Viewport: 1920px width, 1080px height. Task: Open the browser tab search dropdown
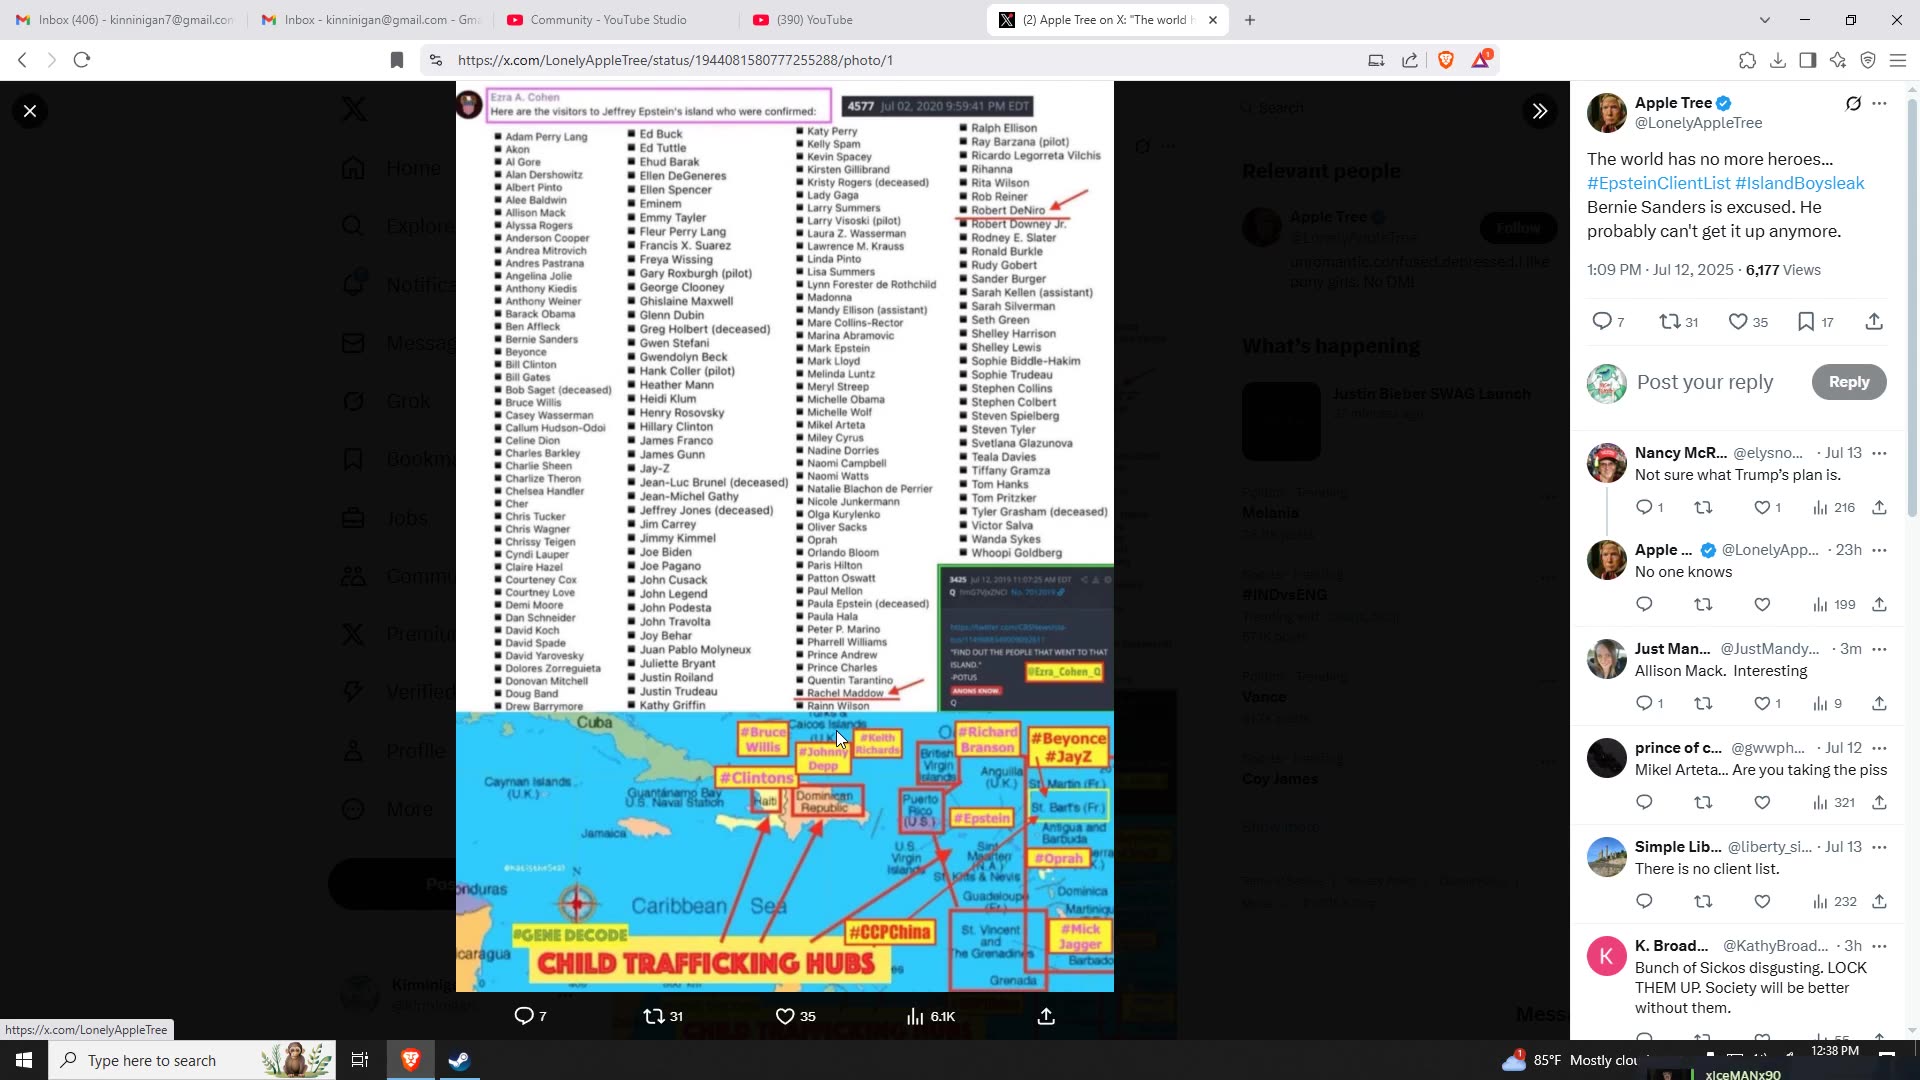click(1765, 19)
